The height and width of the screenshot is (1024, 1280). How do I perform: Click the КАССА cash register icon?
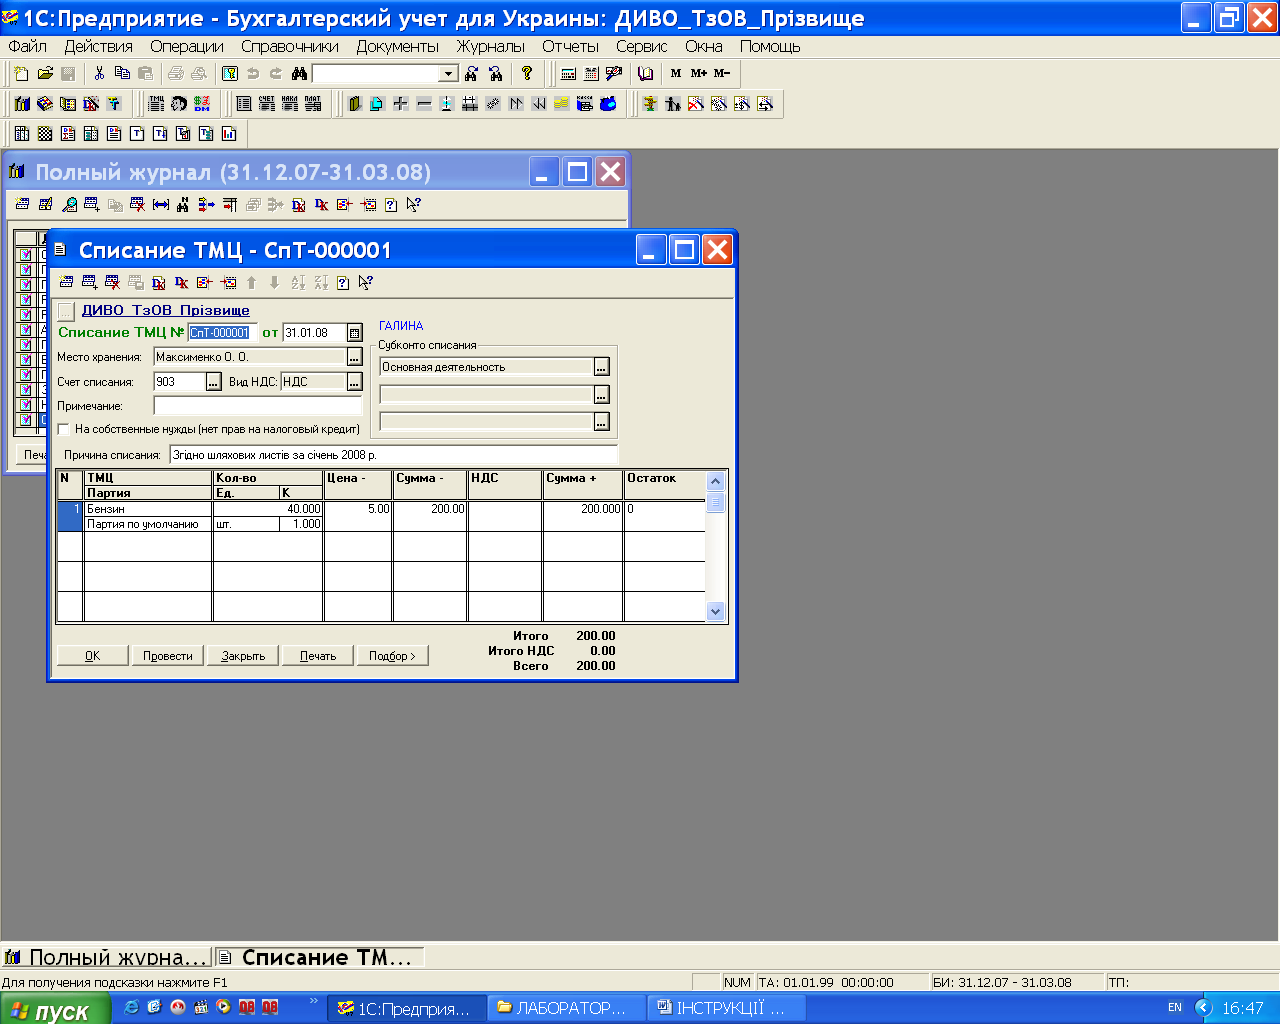tap(585, 103)
